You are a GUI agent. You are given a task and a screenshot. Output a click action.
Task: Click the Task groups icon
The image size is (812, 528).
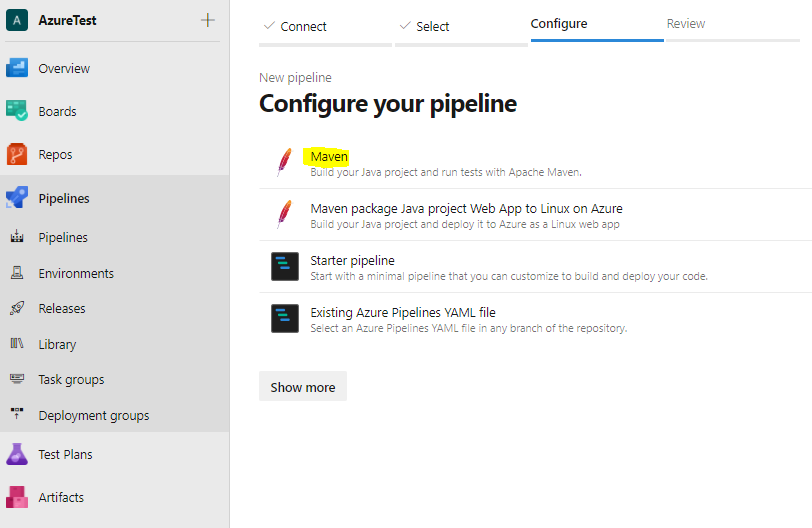(17, 379)
